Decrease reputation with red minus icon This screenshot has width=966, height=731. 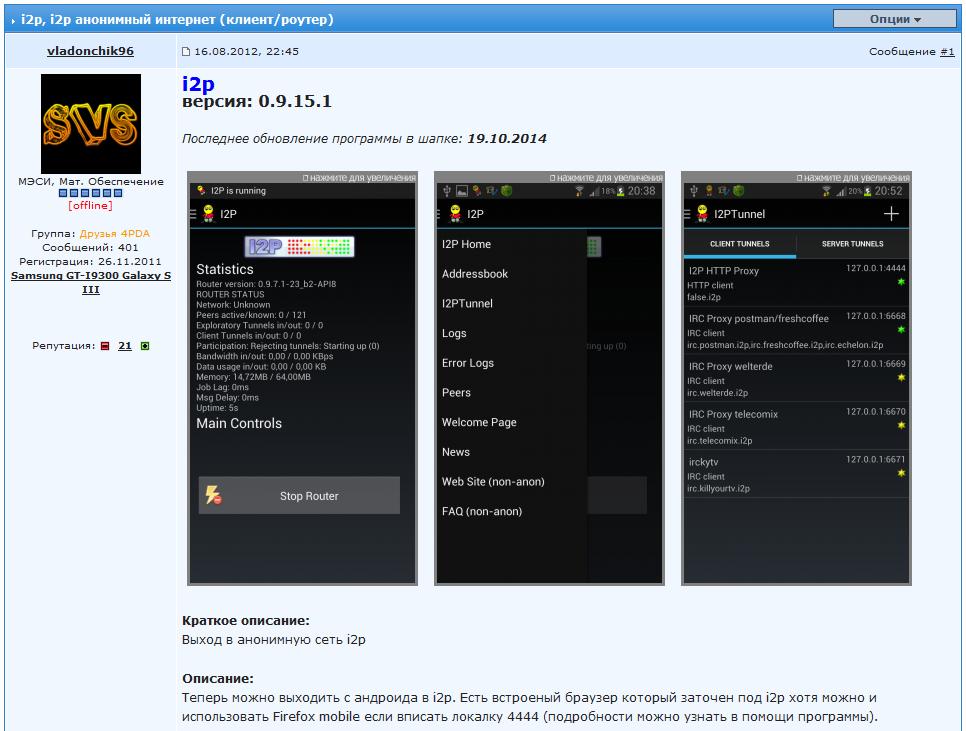[105, 346]
